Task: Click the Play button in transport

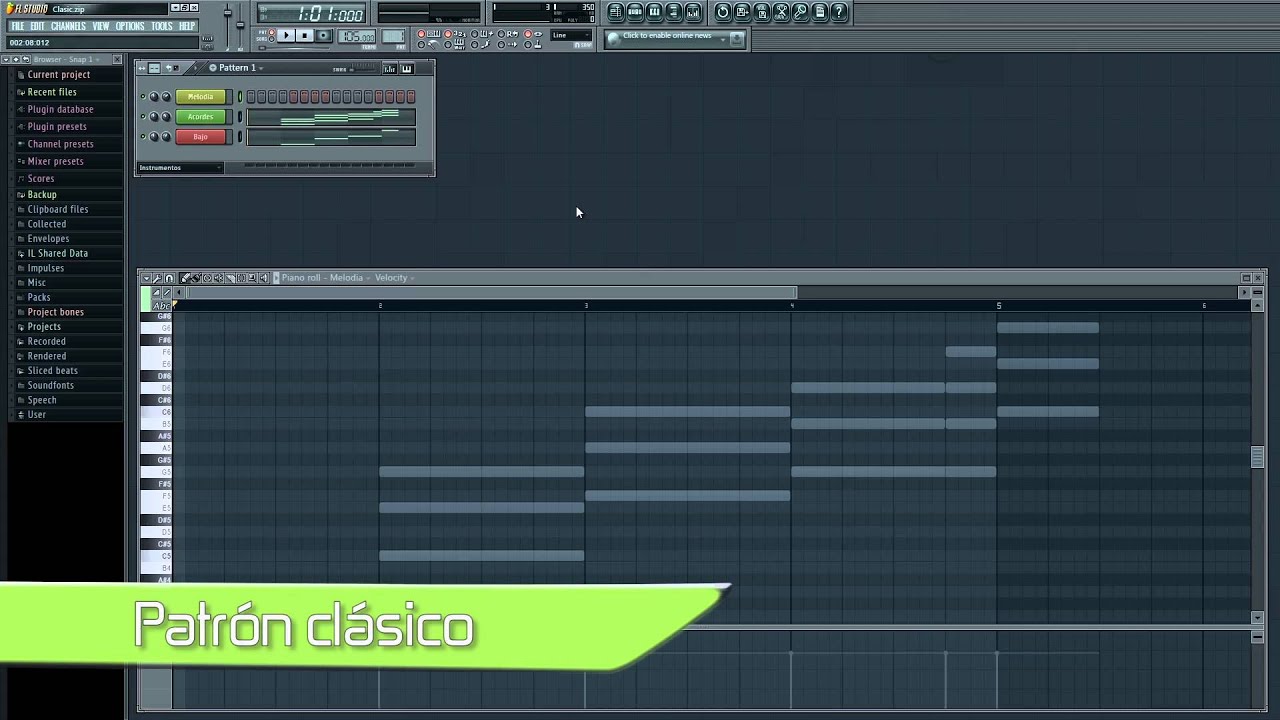Action: (x=286, y=35)
